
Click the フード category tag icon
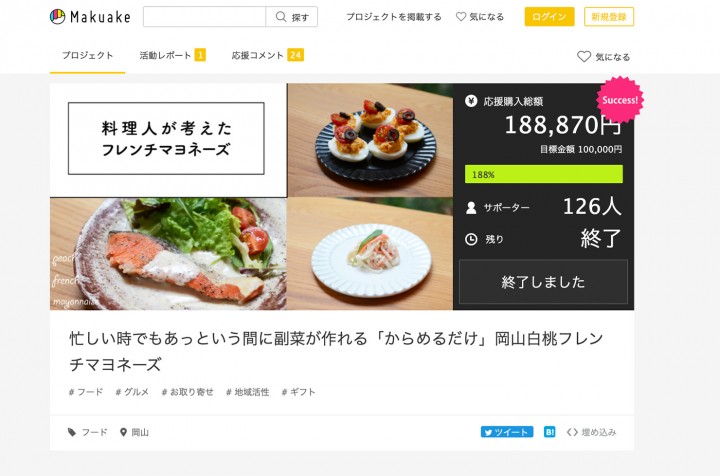point(72,432)
